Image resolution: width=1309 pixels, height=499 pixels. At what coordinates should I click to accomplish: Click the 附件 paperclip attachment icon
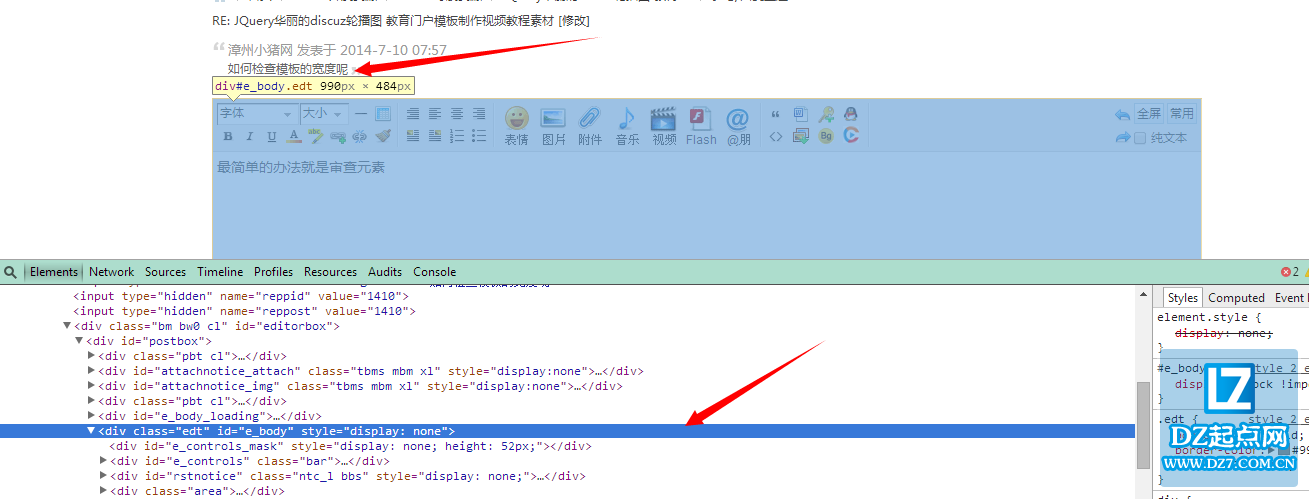tap(590, 126)
